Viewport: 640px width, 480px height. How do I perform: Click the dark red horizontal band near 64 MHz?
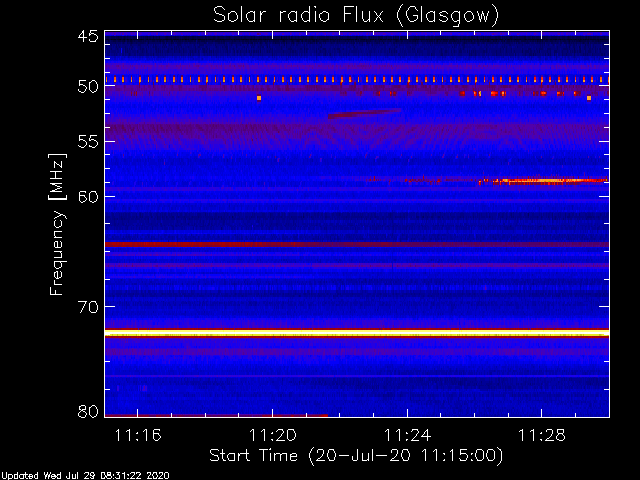[x=357, y=244]
